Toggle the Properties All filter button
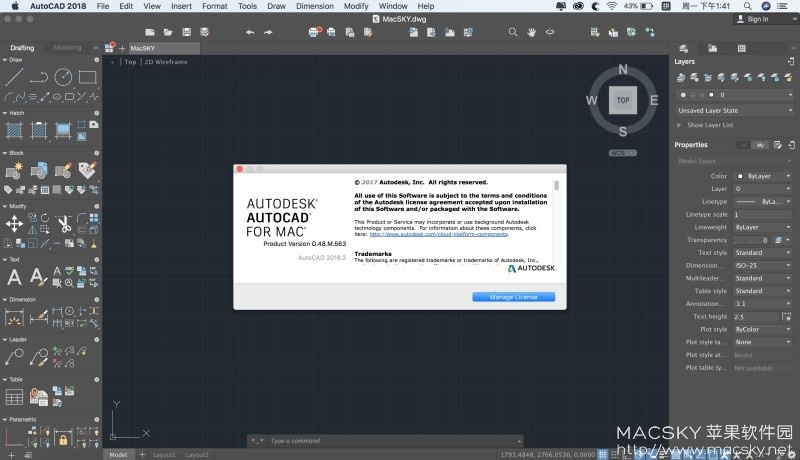 [x=743, y=145]
